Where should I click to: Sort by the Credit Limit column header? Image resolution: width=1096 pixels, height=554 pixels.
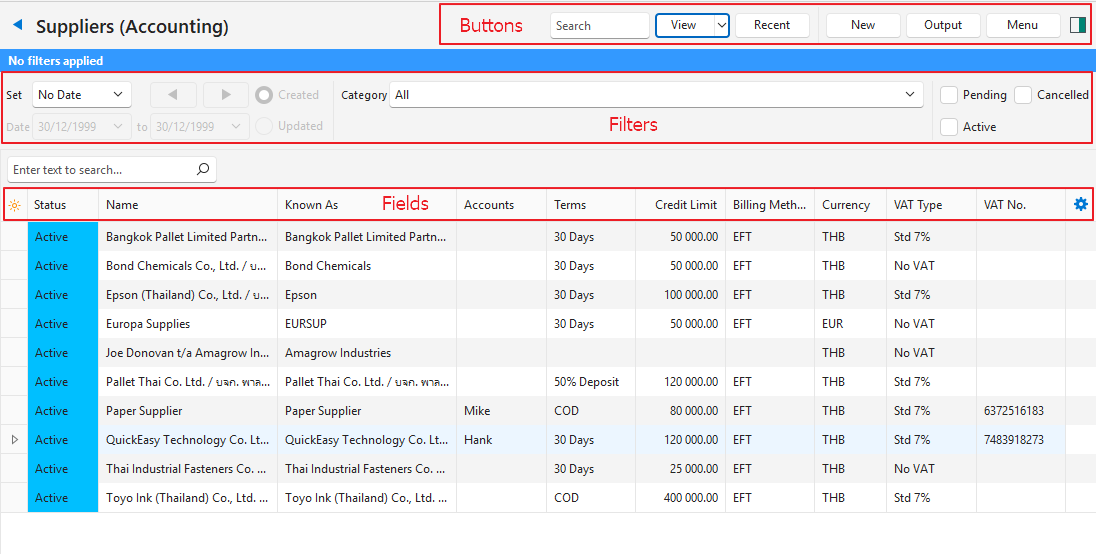pyautogui.click(x=685, y=205)
